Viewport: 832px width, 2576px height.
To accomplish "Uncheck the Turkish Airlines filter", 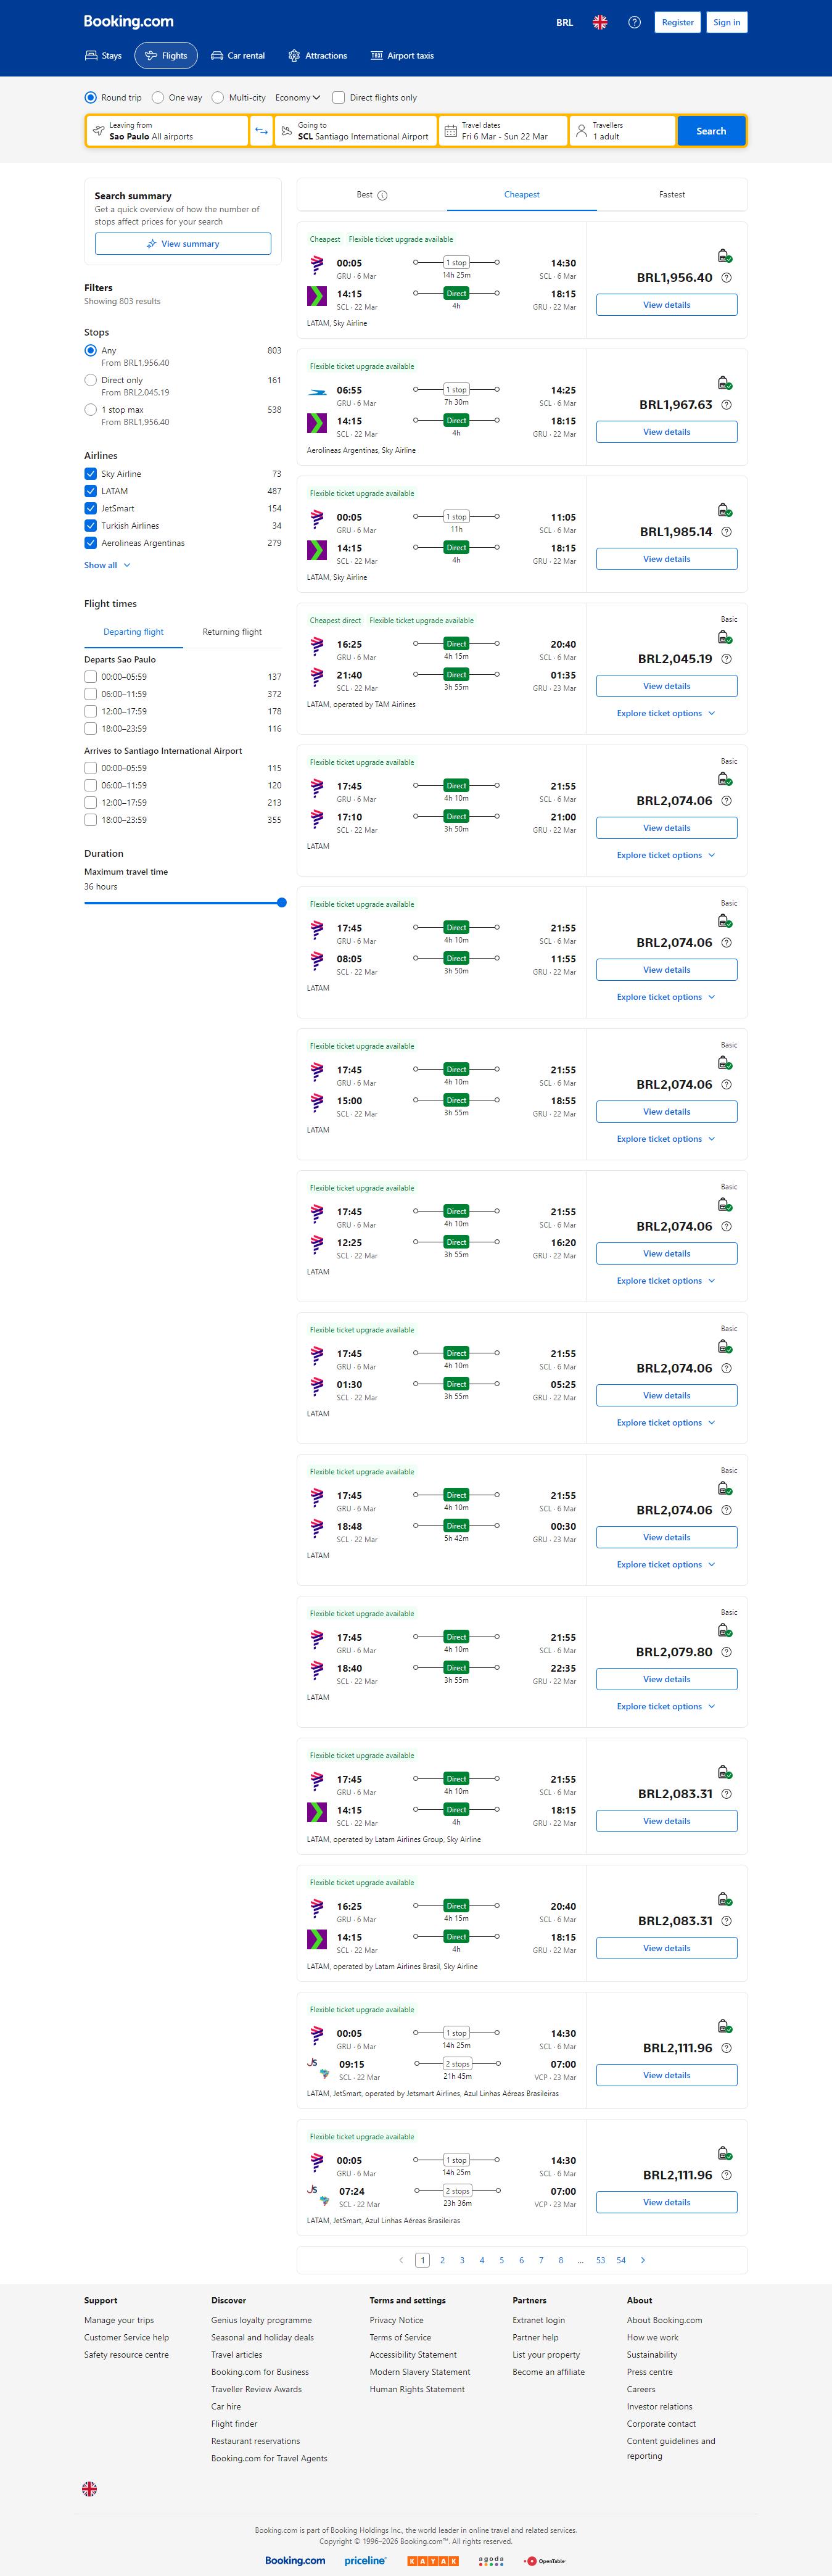I will pos(91,526).
